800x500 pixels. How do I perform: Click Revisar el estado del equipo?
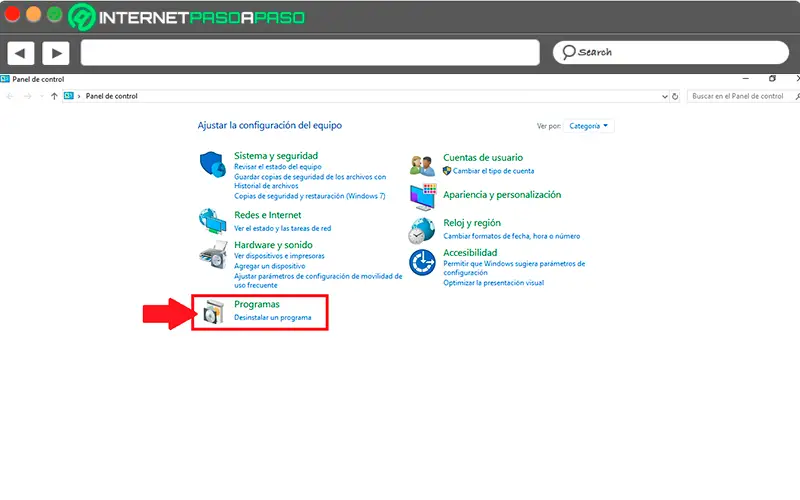(278, 167)
